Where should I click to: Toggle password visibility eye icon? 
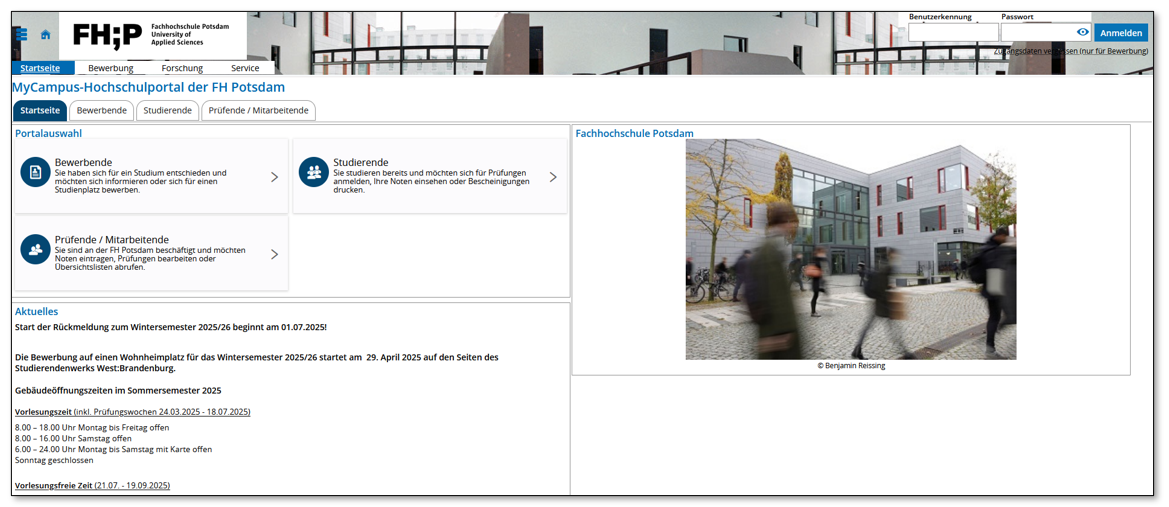1082,32
